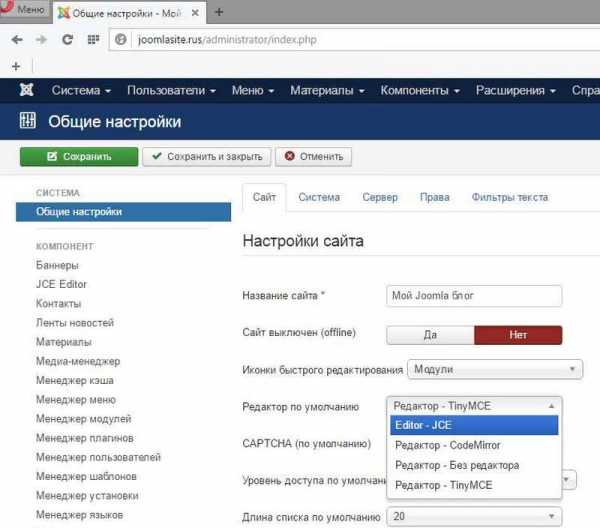This screenshot has height=528, width=600.
Task: Open Менеджер модулей sidebar link
Action: [x=83, y=419]
